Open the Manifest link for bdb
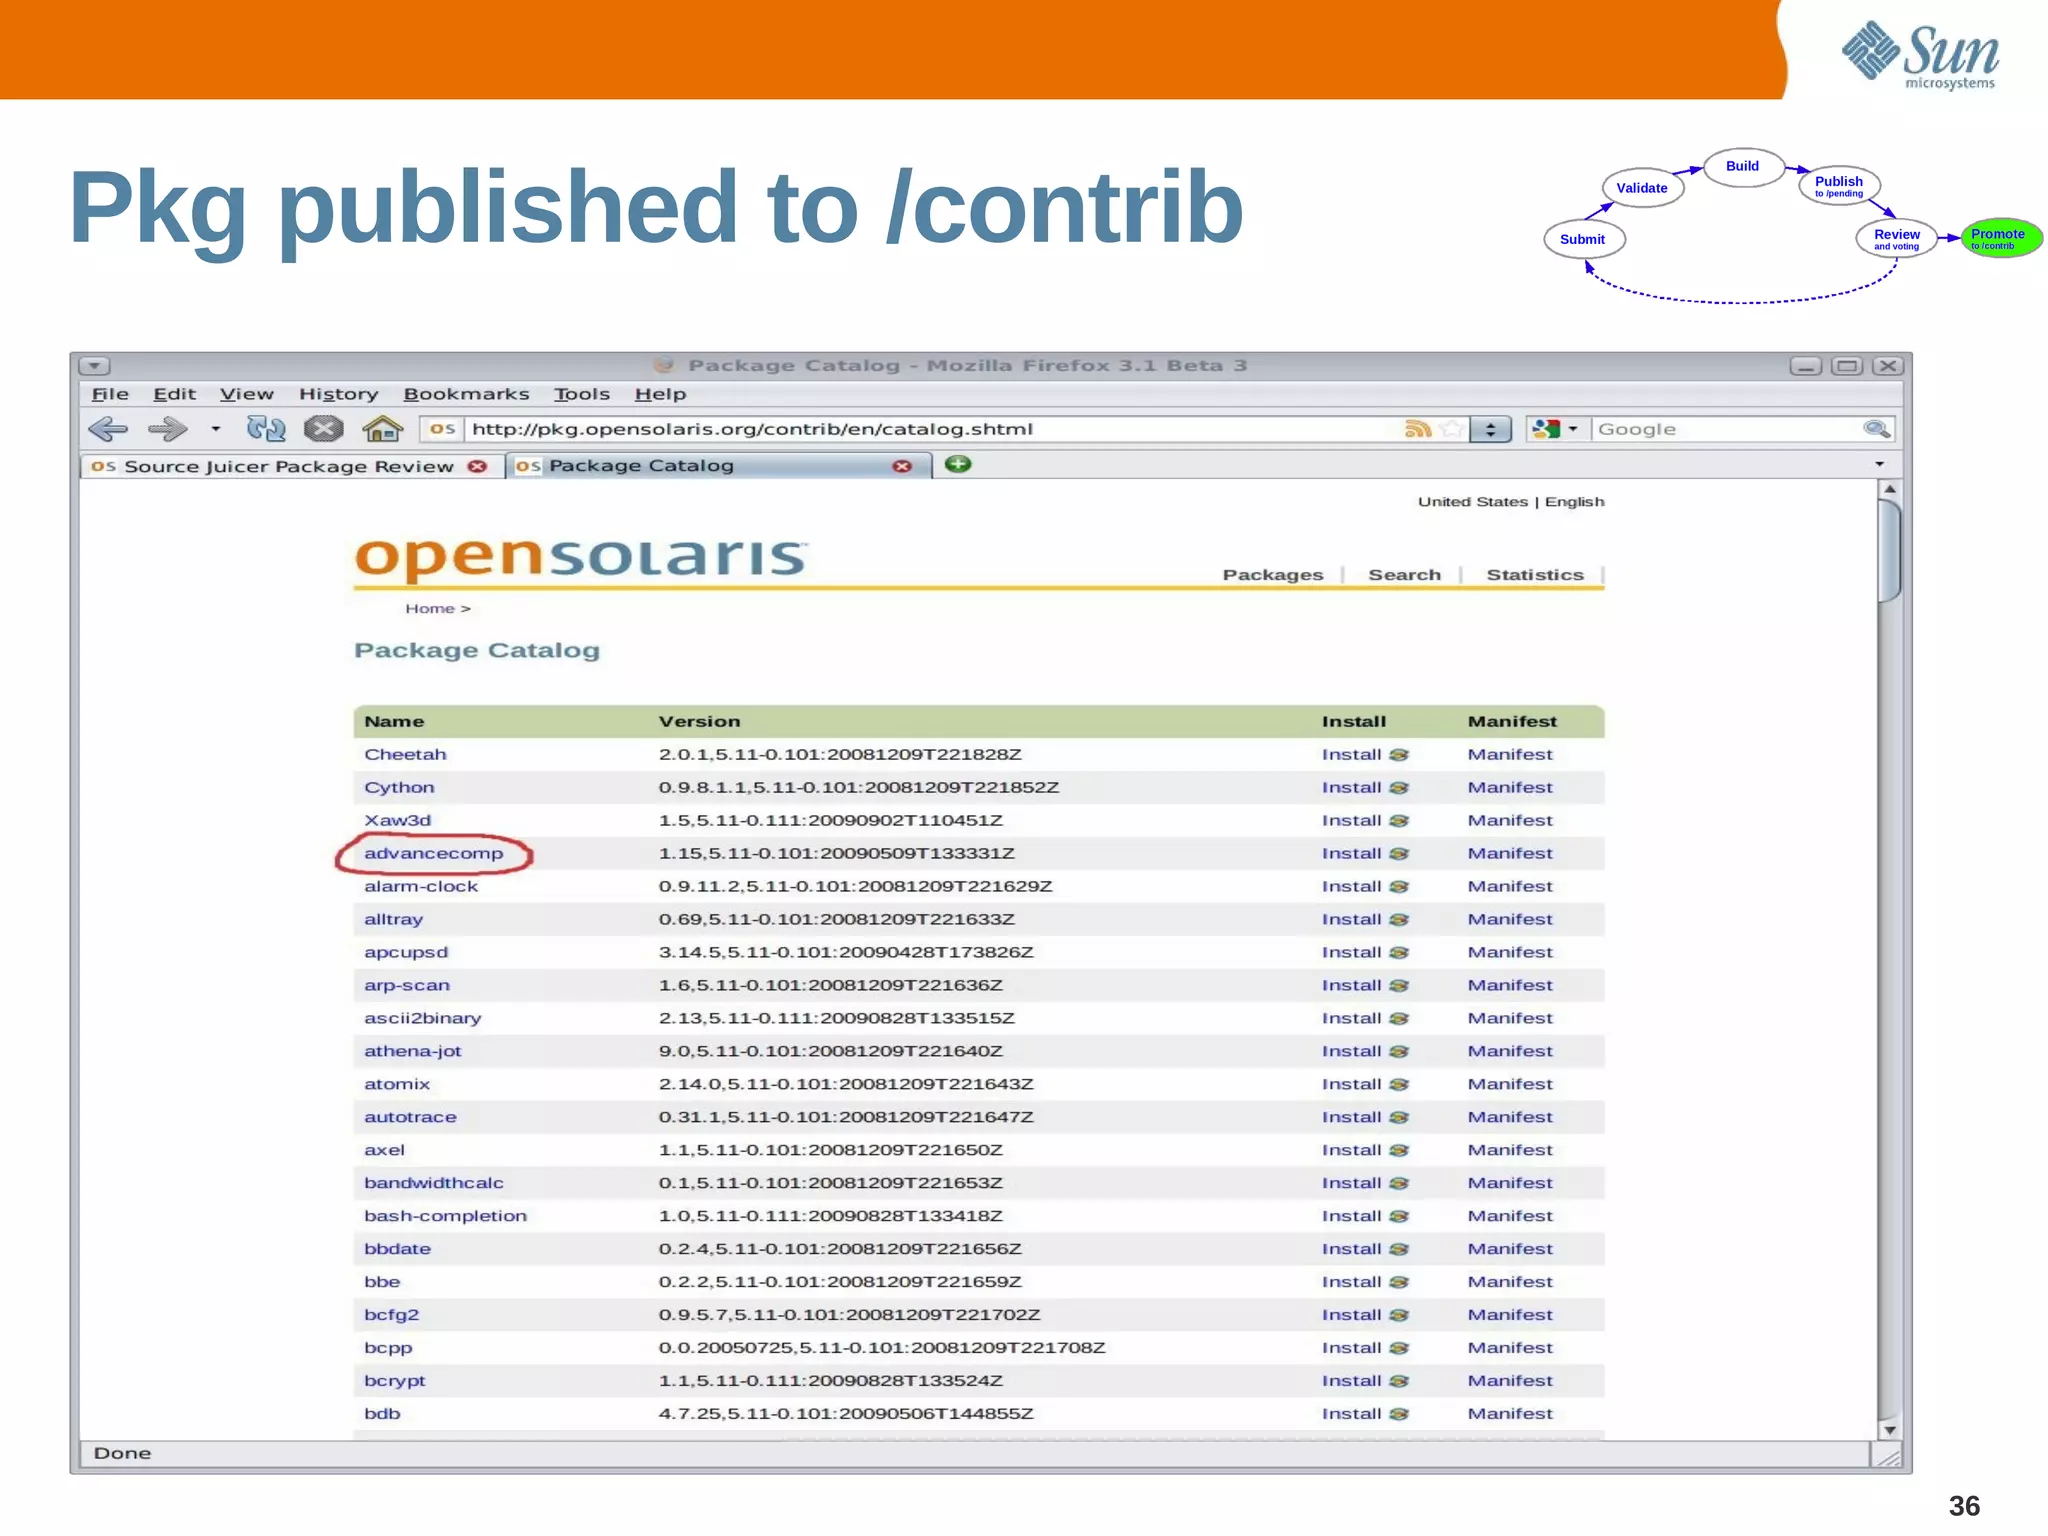Screen dimensions: 2048x1536 click(1510, 1414)
